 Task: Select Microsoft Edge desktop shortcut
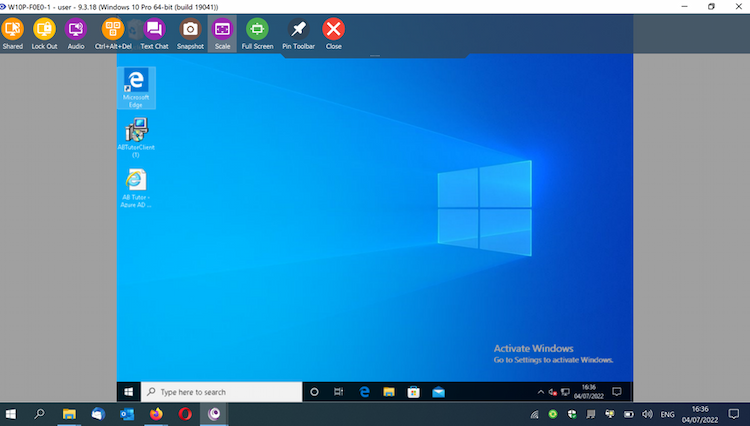coord(135,87)
